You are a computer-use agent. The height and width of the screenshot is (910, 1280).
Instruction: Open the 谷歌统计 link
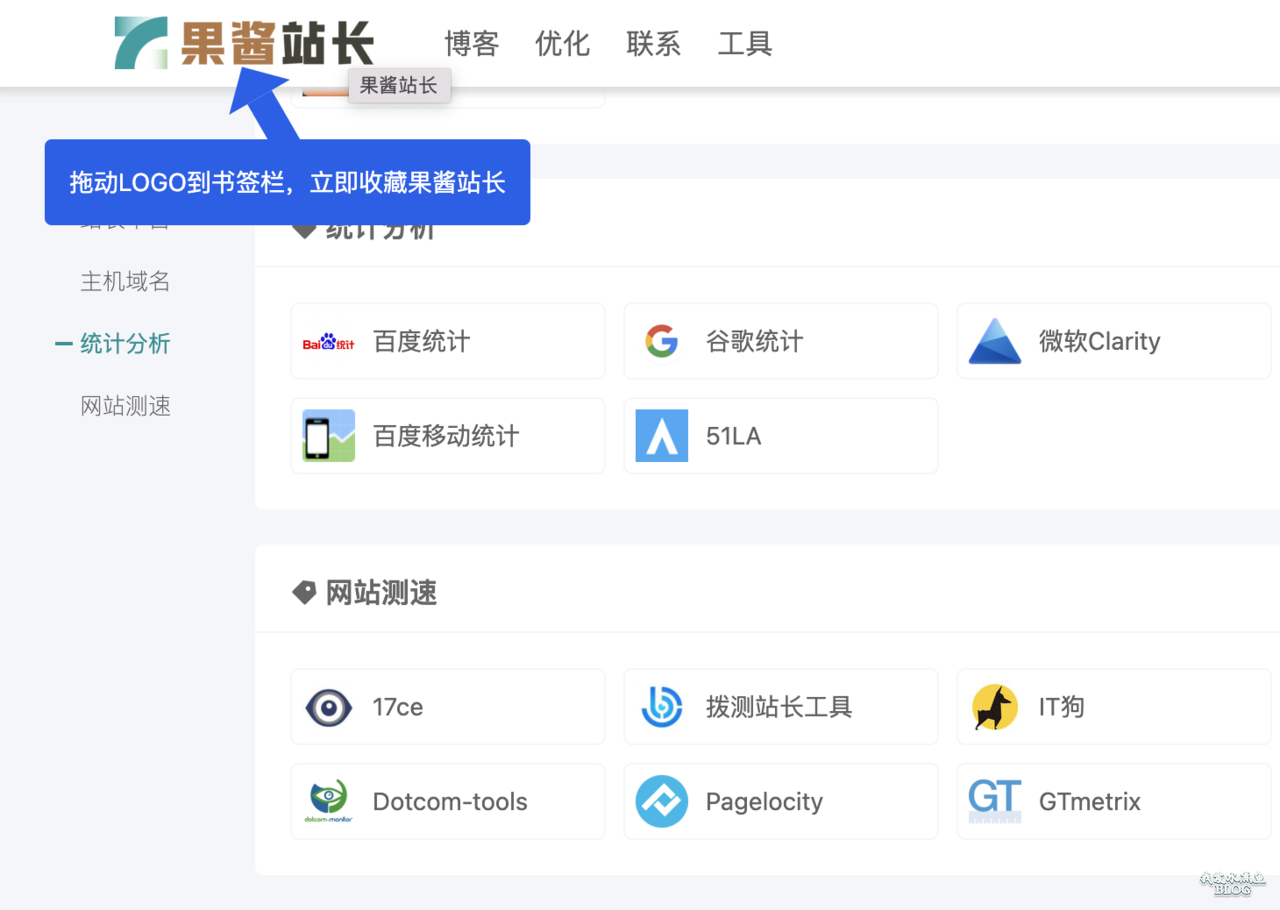(x=754, y=342)
